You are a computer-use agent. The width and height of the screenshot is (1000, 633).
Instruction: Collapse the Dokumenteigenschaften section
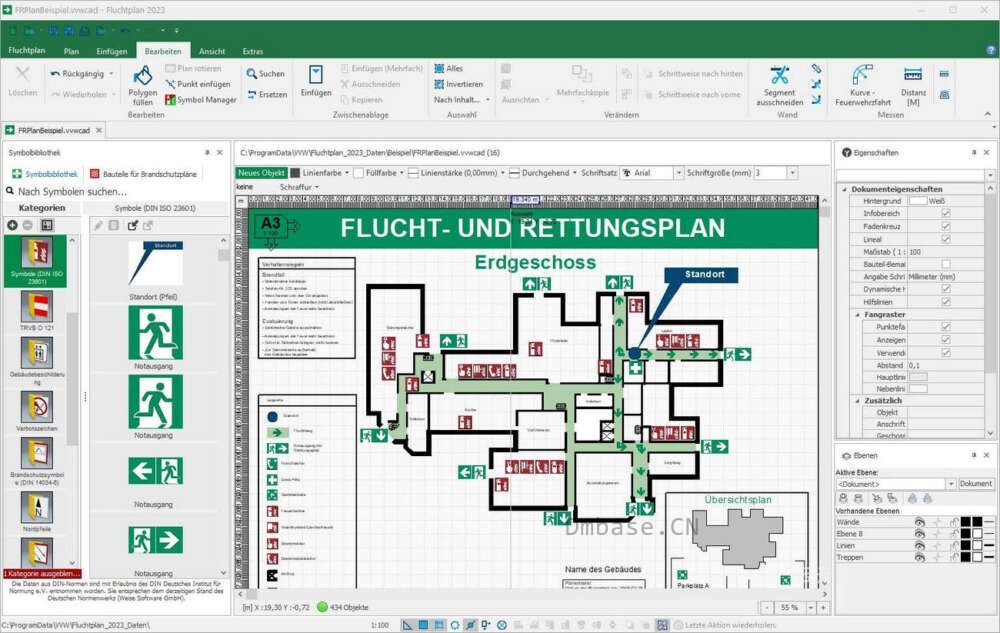coord(844,189)
